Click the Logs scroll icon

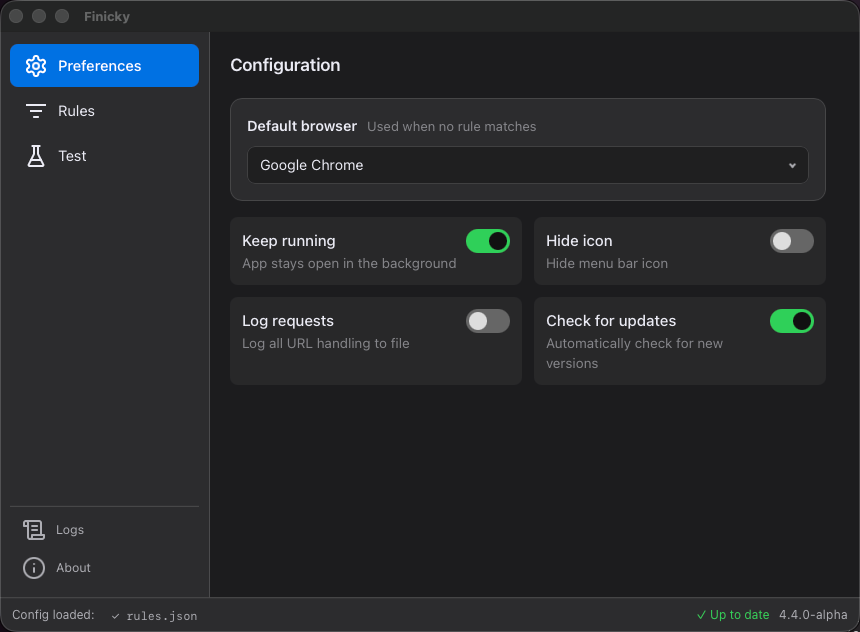pyautogui.click(x=34, y=530)
